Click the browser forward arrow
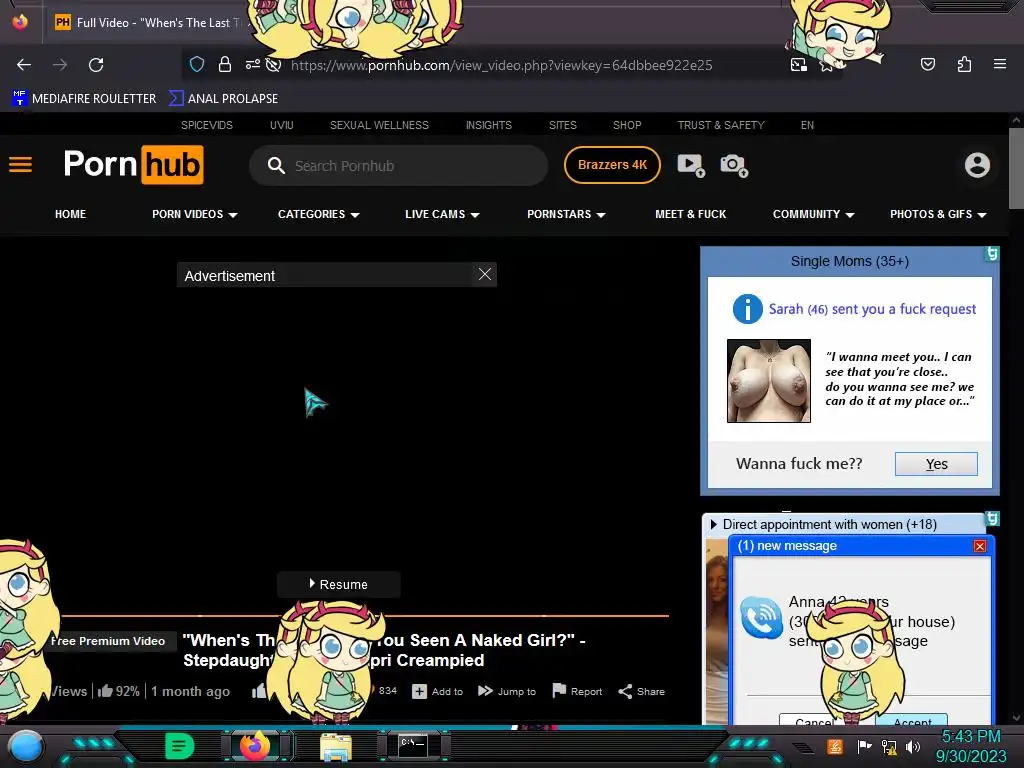This screenshot has height=768, width=1024. [60, 65]
